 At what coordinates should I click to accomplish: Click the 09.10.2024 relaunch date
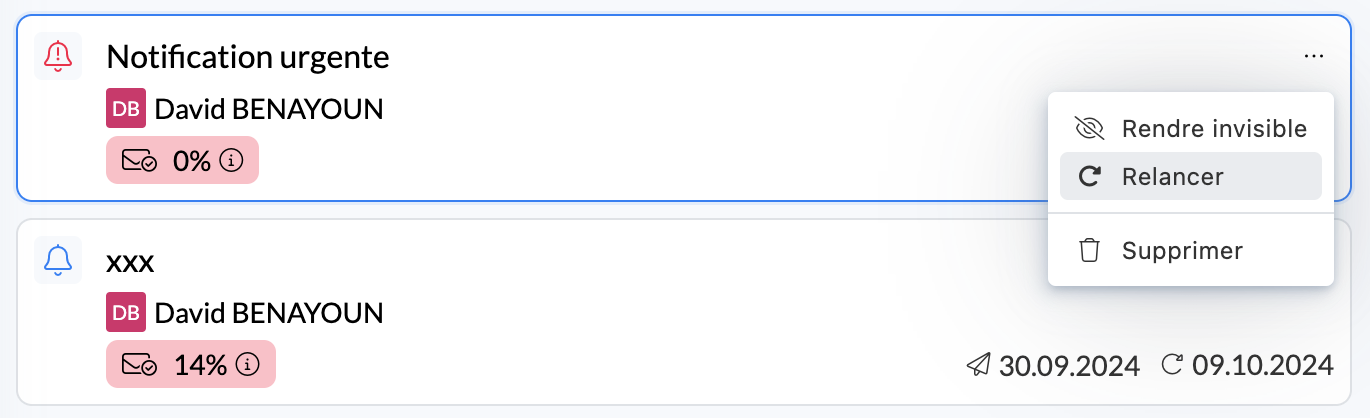[x=1262, y=365]
